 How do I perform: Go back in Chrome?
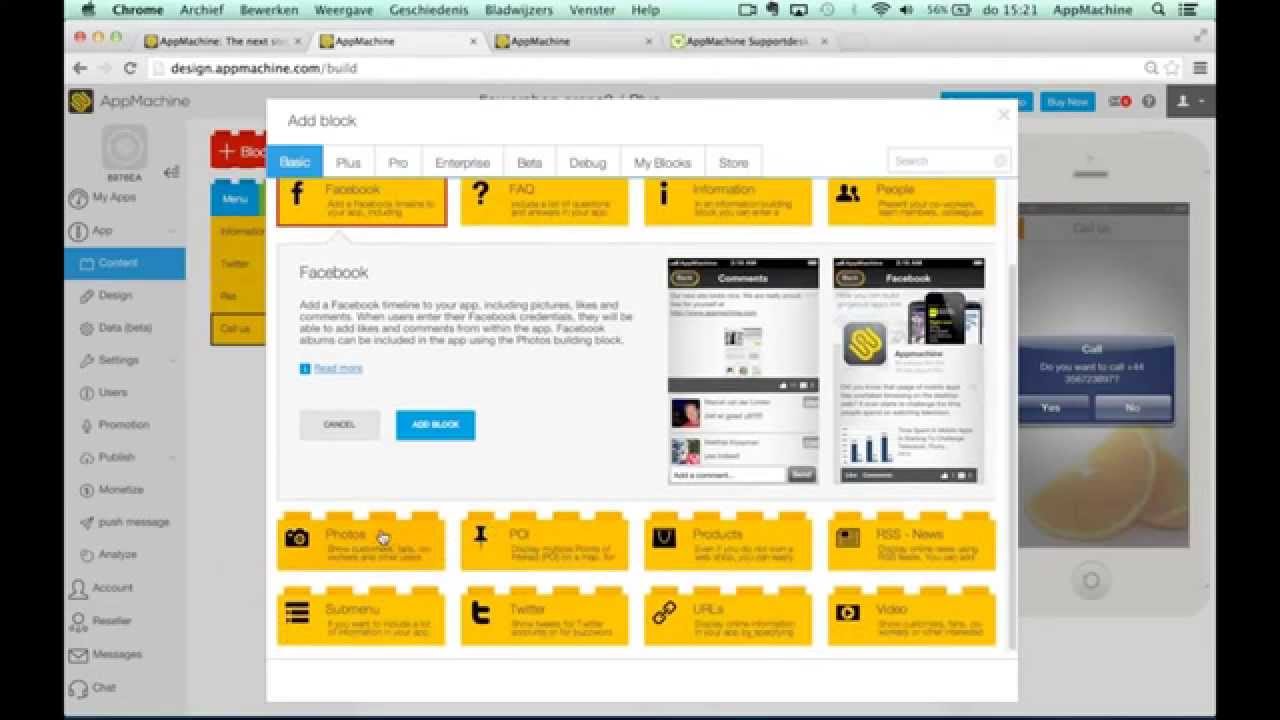click(x=81, y=68)
